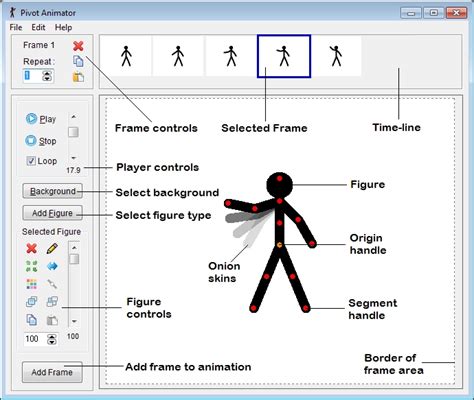Paste figure using the grey clipboard icon
The width and height of the screenshot is (474, 400).
tap(52, 320)
